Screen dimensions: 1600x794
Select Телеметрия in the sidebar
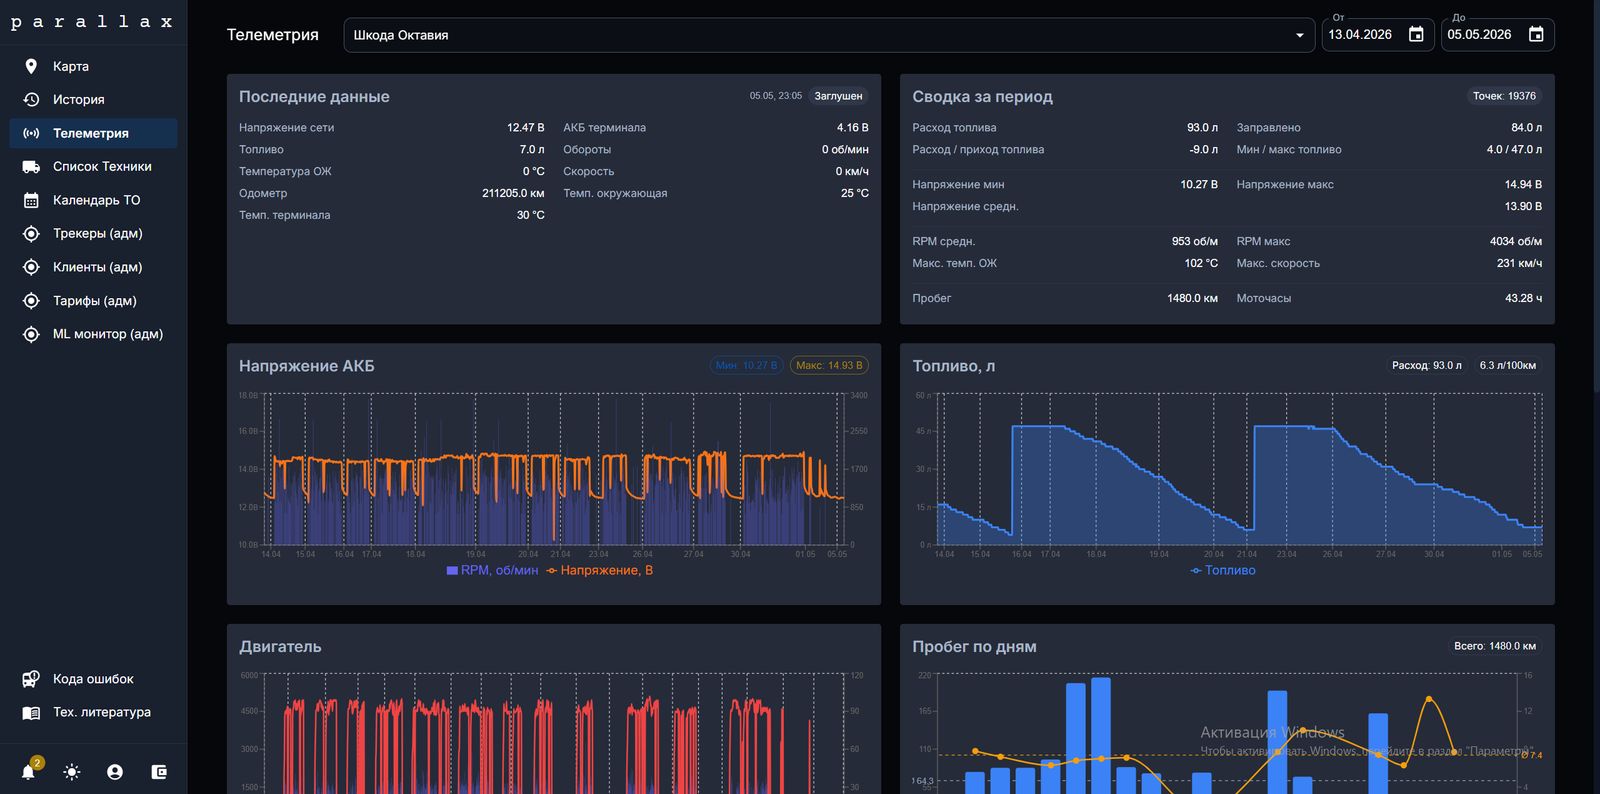(x=93, y=133)
